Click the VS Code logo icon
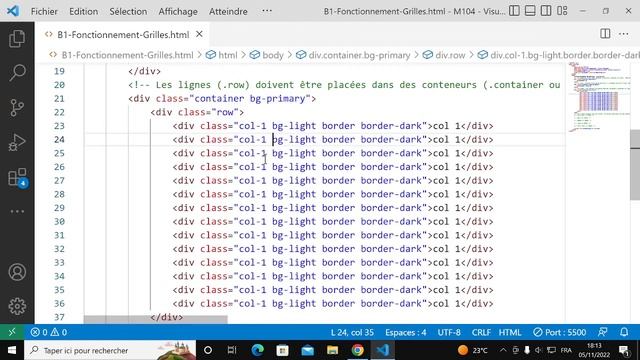 pyautogui.click(x=13, y=11)
